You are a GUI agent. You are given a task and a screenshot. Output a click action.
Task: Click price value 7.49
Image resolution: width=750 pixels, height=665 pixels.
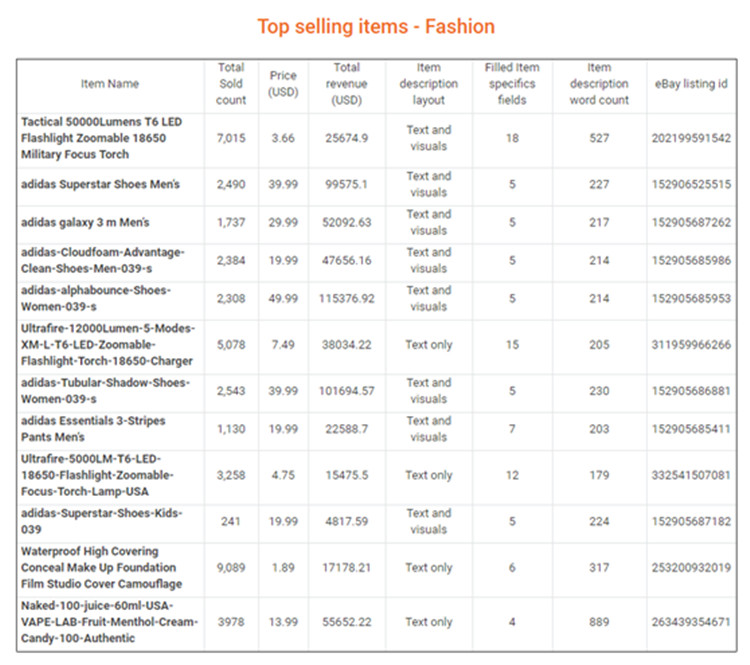coord(283,345)
